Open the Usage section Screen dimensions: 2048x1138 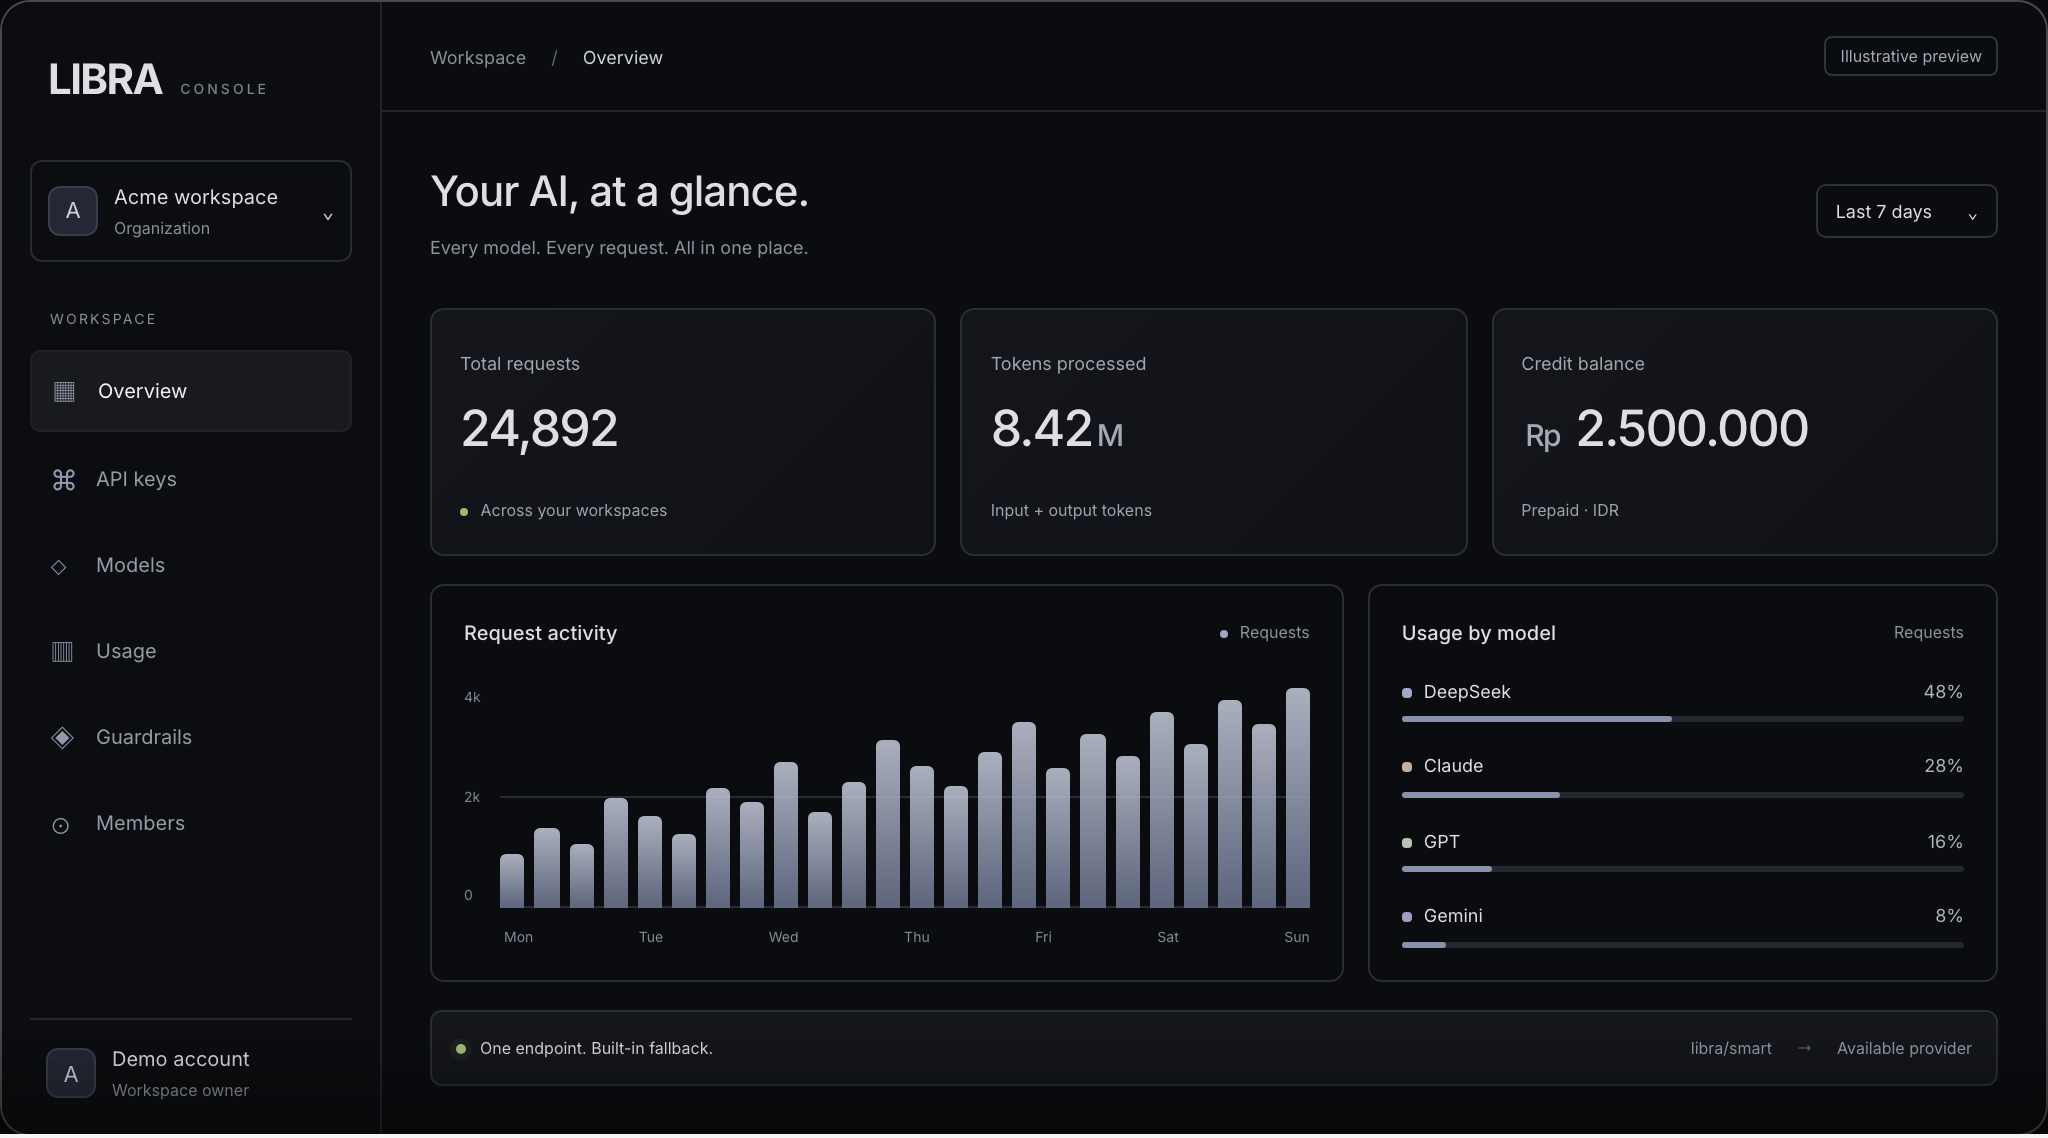(191, 651)
